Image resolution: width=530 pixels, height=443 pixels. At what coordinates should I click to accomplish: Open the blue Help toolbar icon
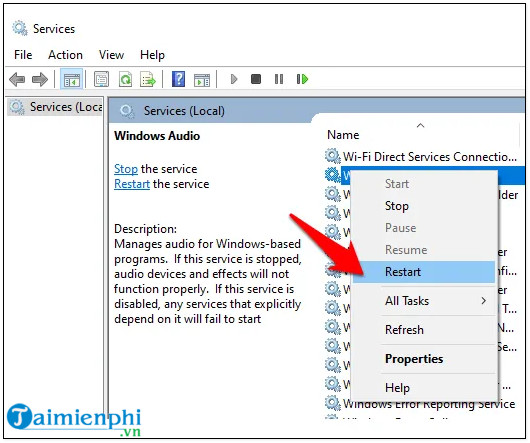(x=178, y=79)
